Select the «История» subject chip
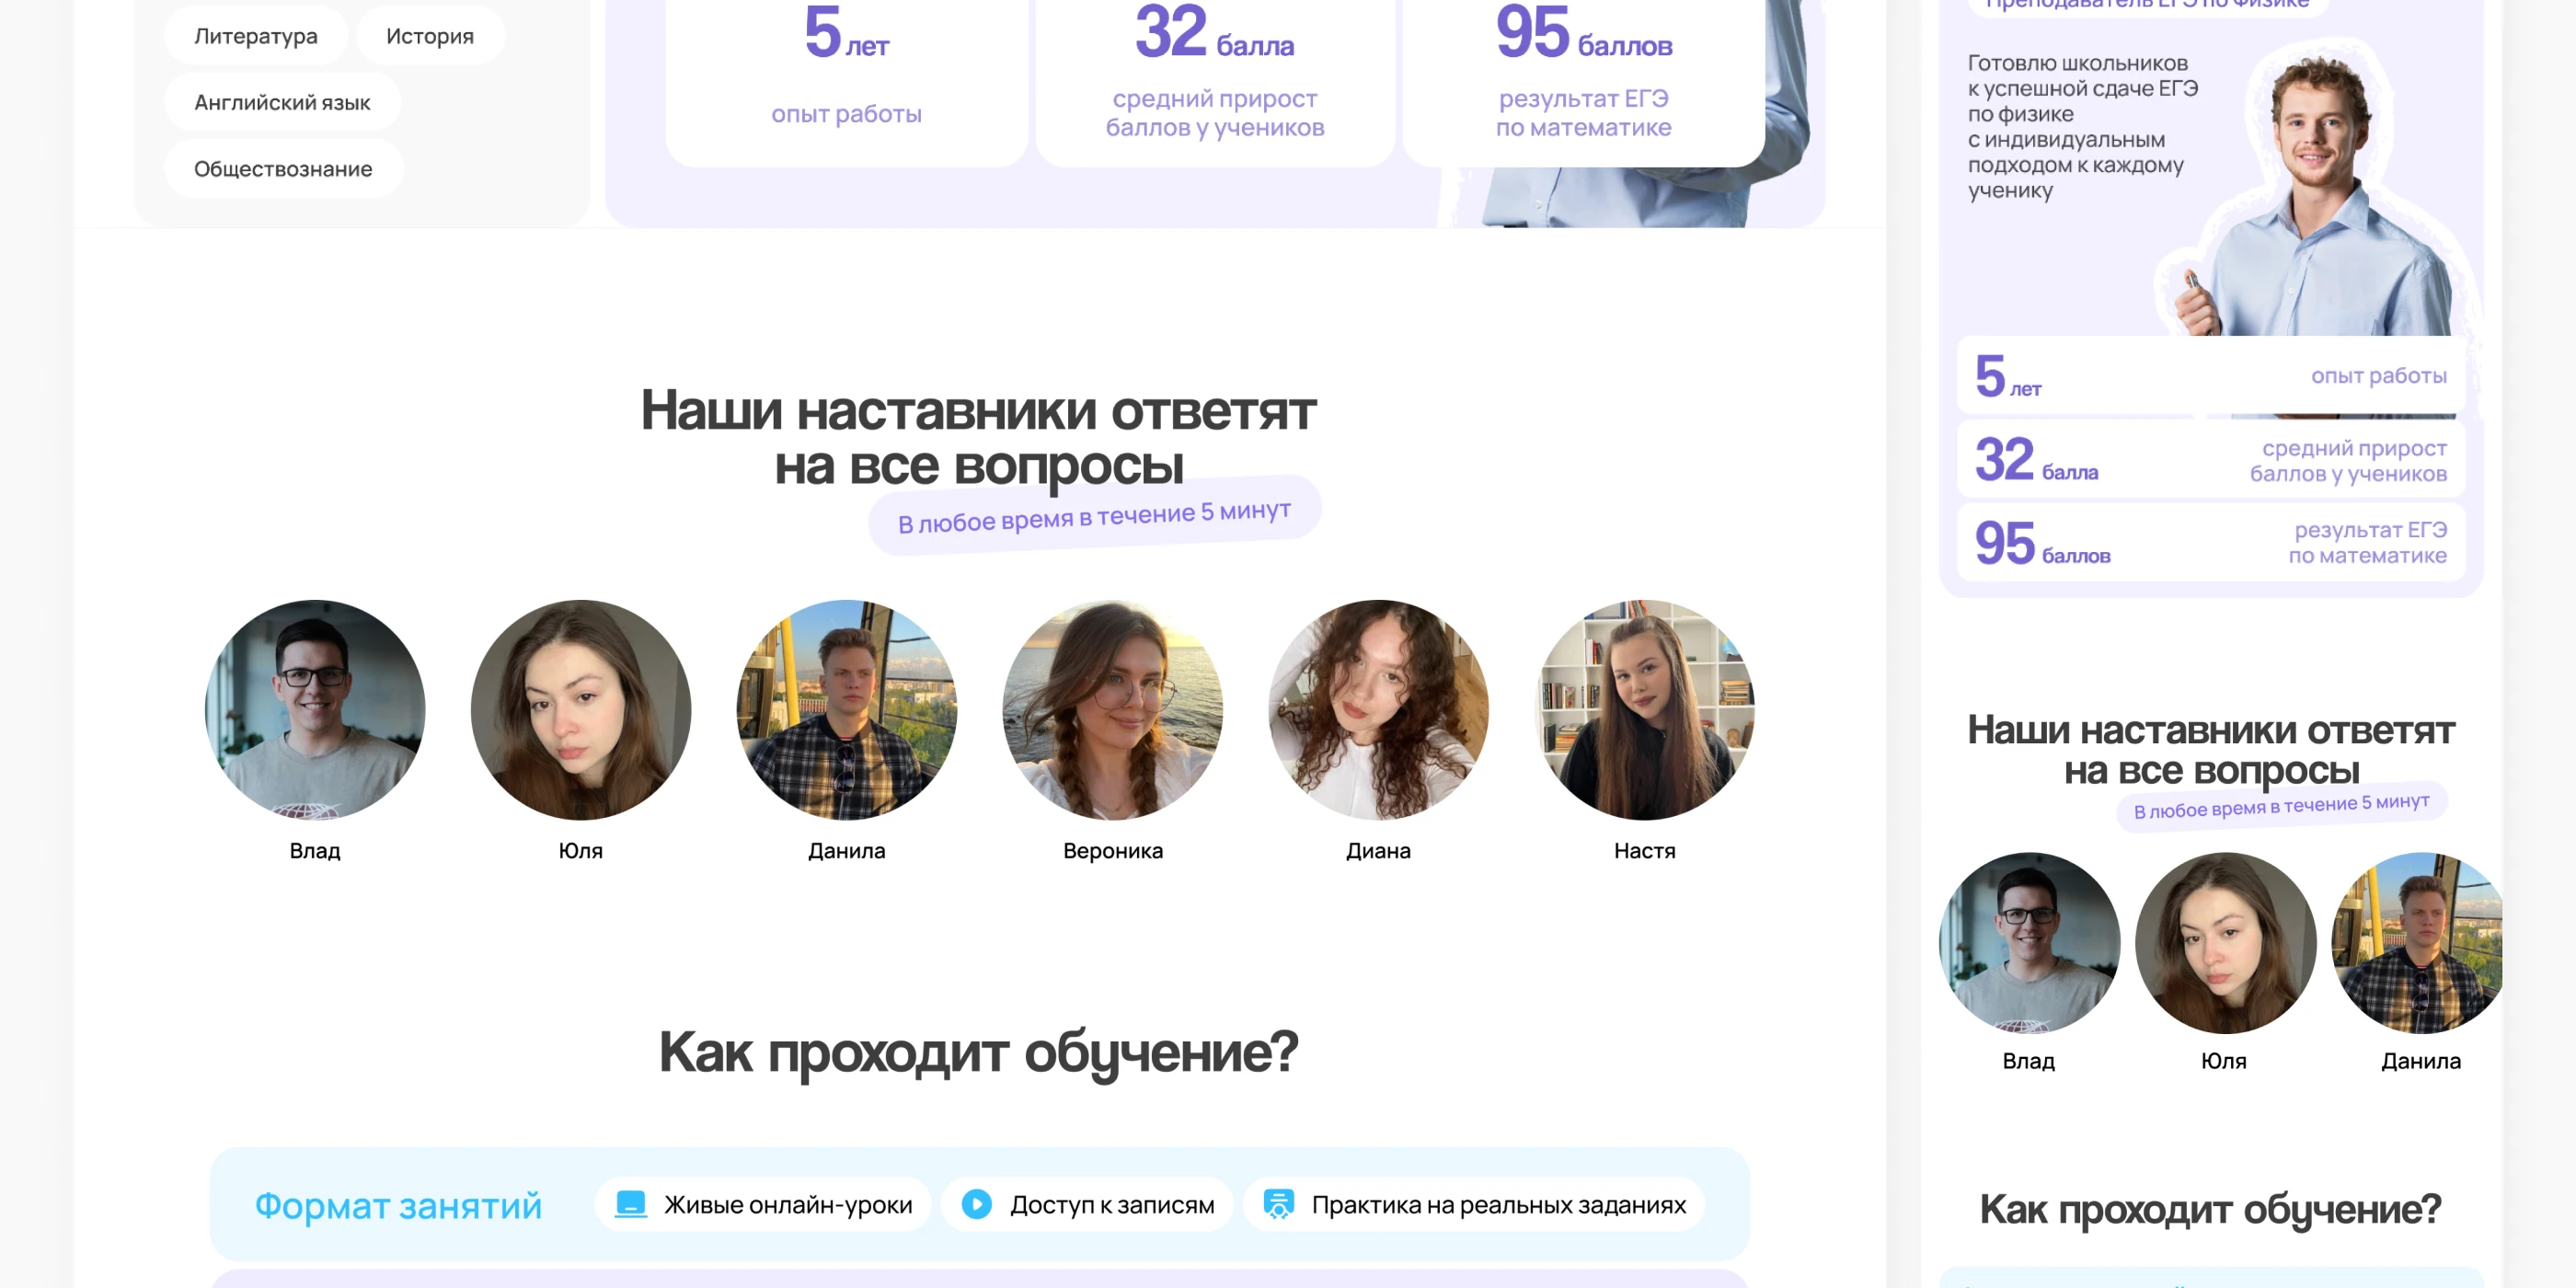Image resolution: width=2576 pixels, height=1288 pixels. click(x=429, y=35)
